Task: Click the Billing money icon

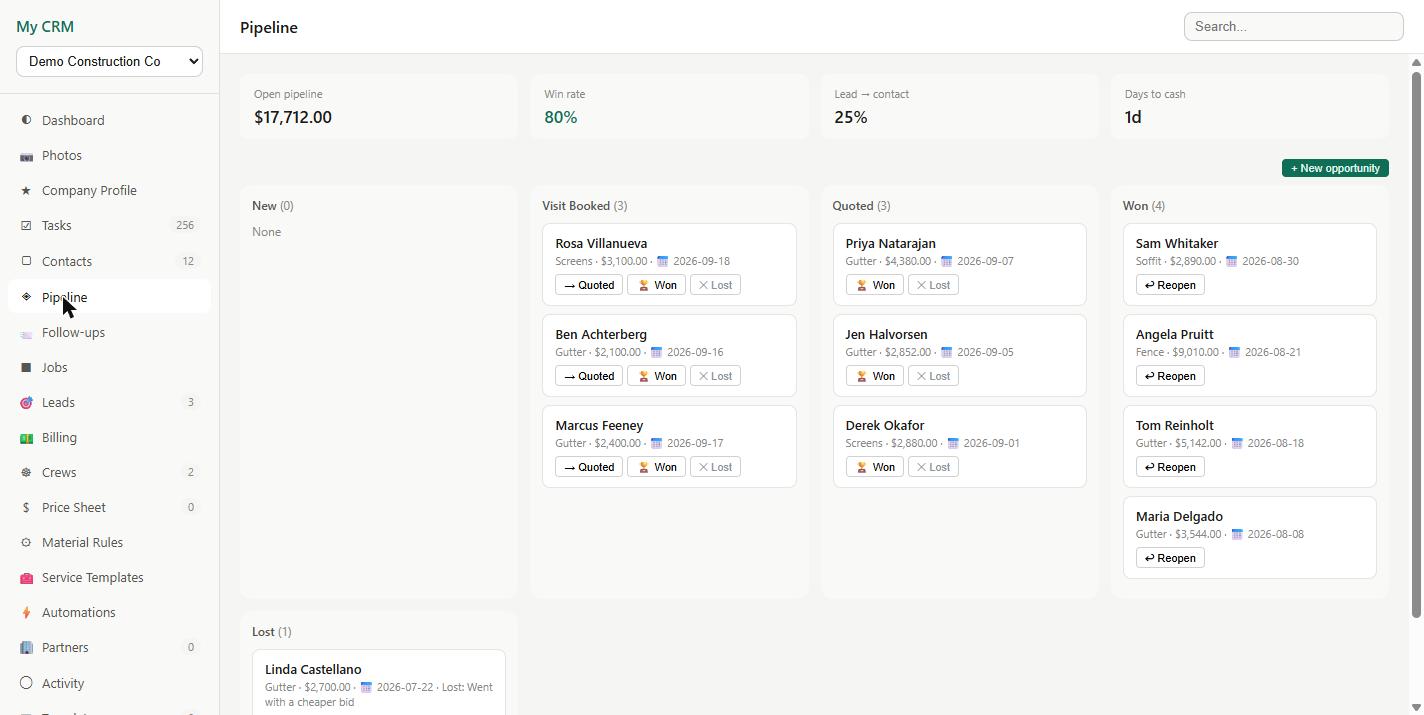Action: click(26, 438)
